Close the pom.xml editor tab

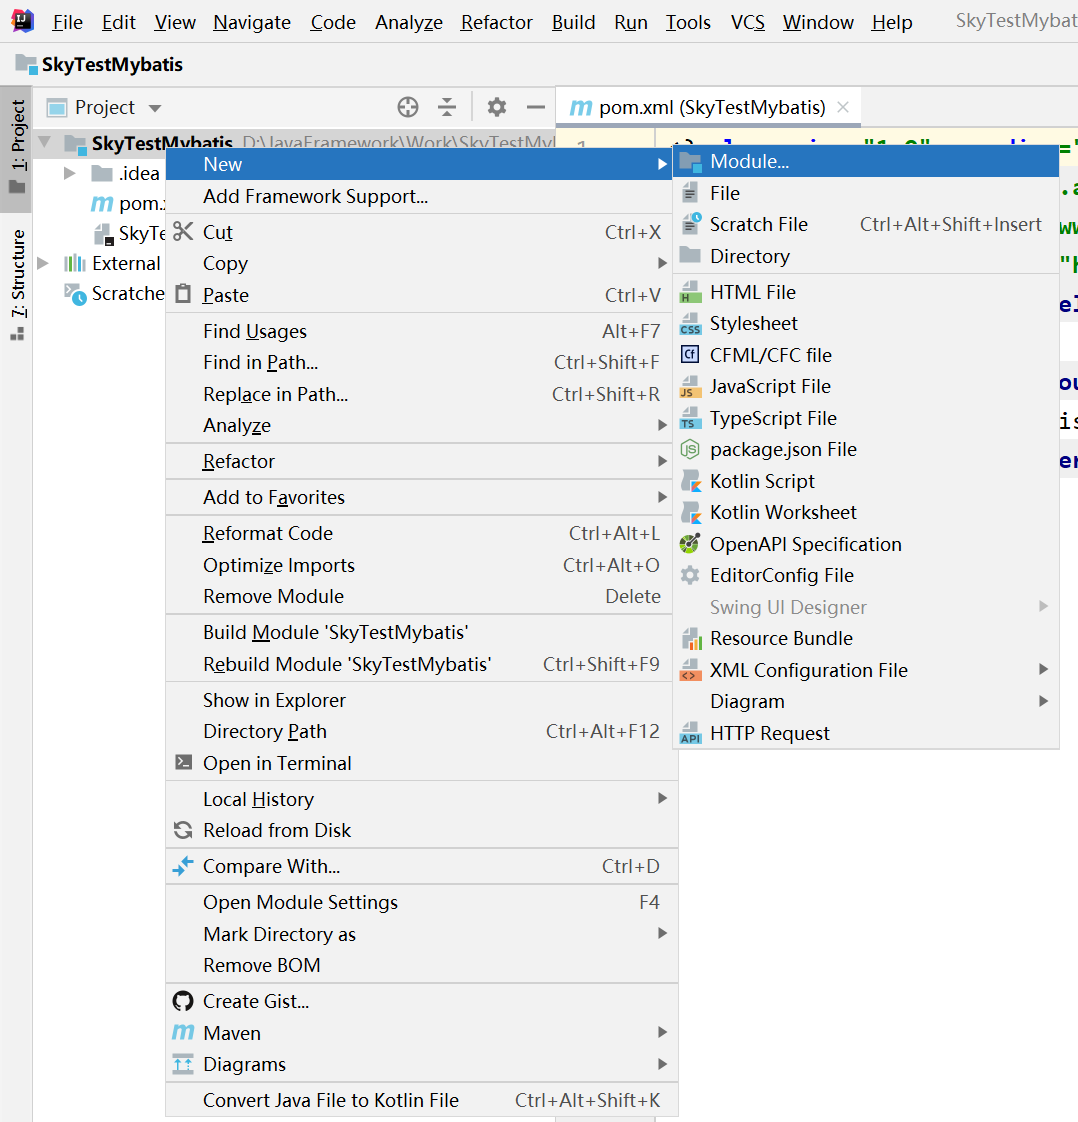pyautogui.click(x=843, y=107)
